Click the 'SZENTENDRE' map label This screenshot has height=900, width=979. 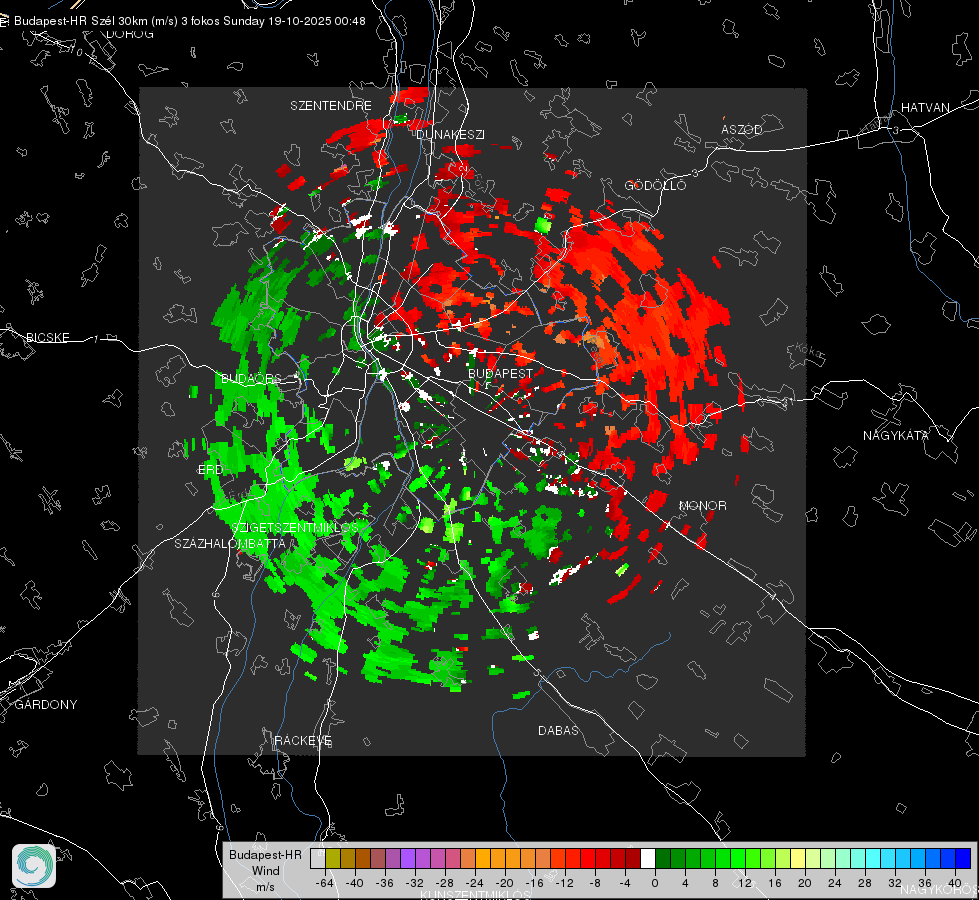pyautogui.click(x=330, y=106)
